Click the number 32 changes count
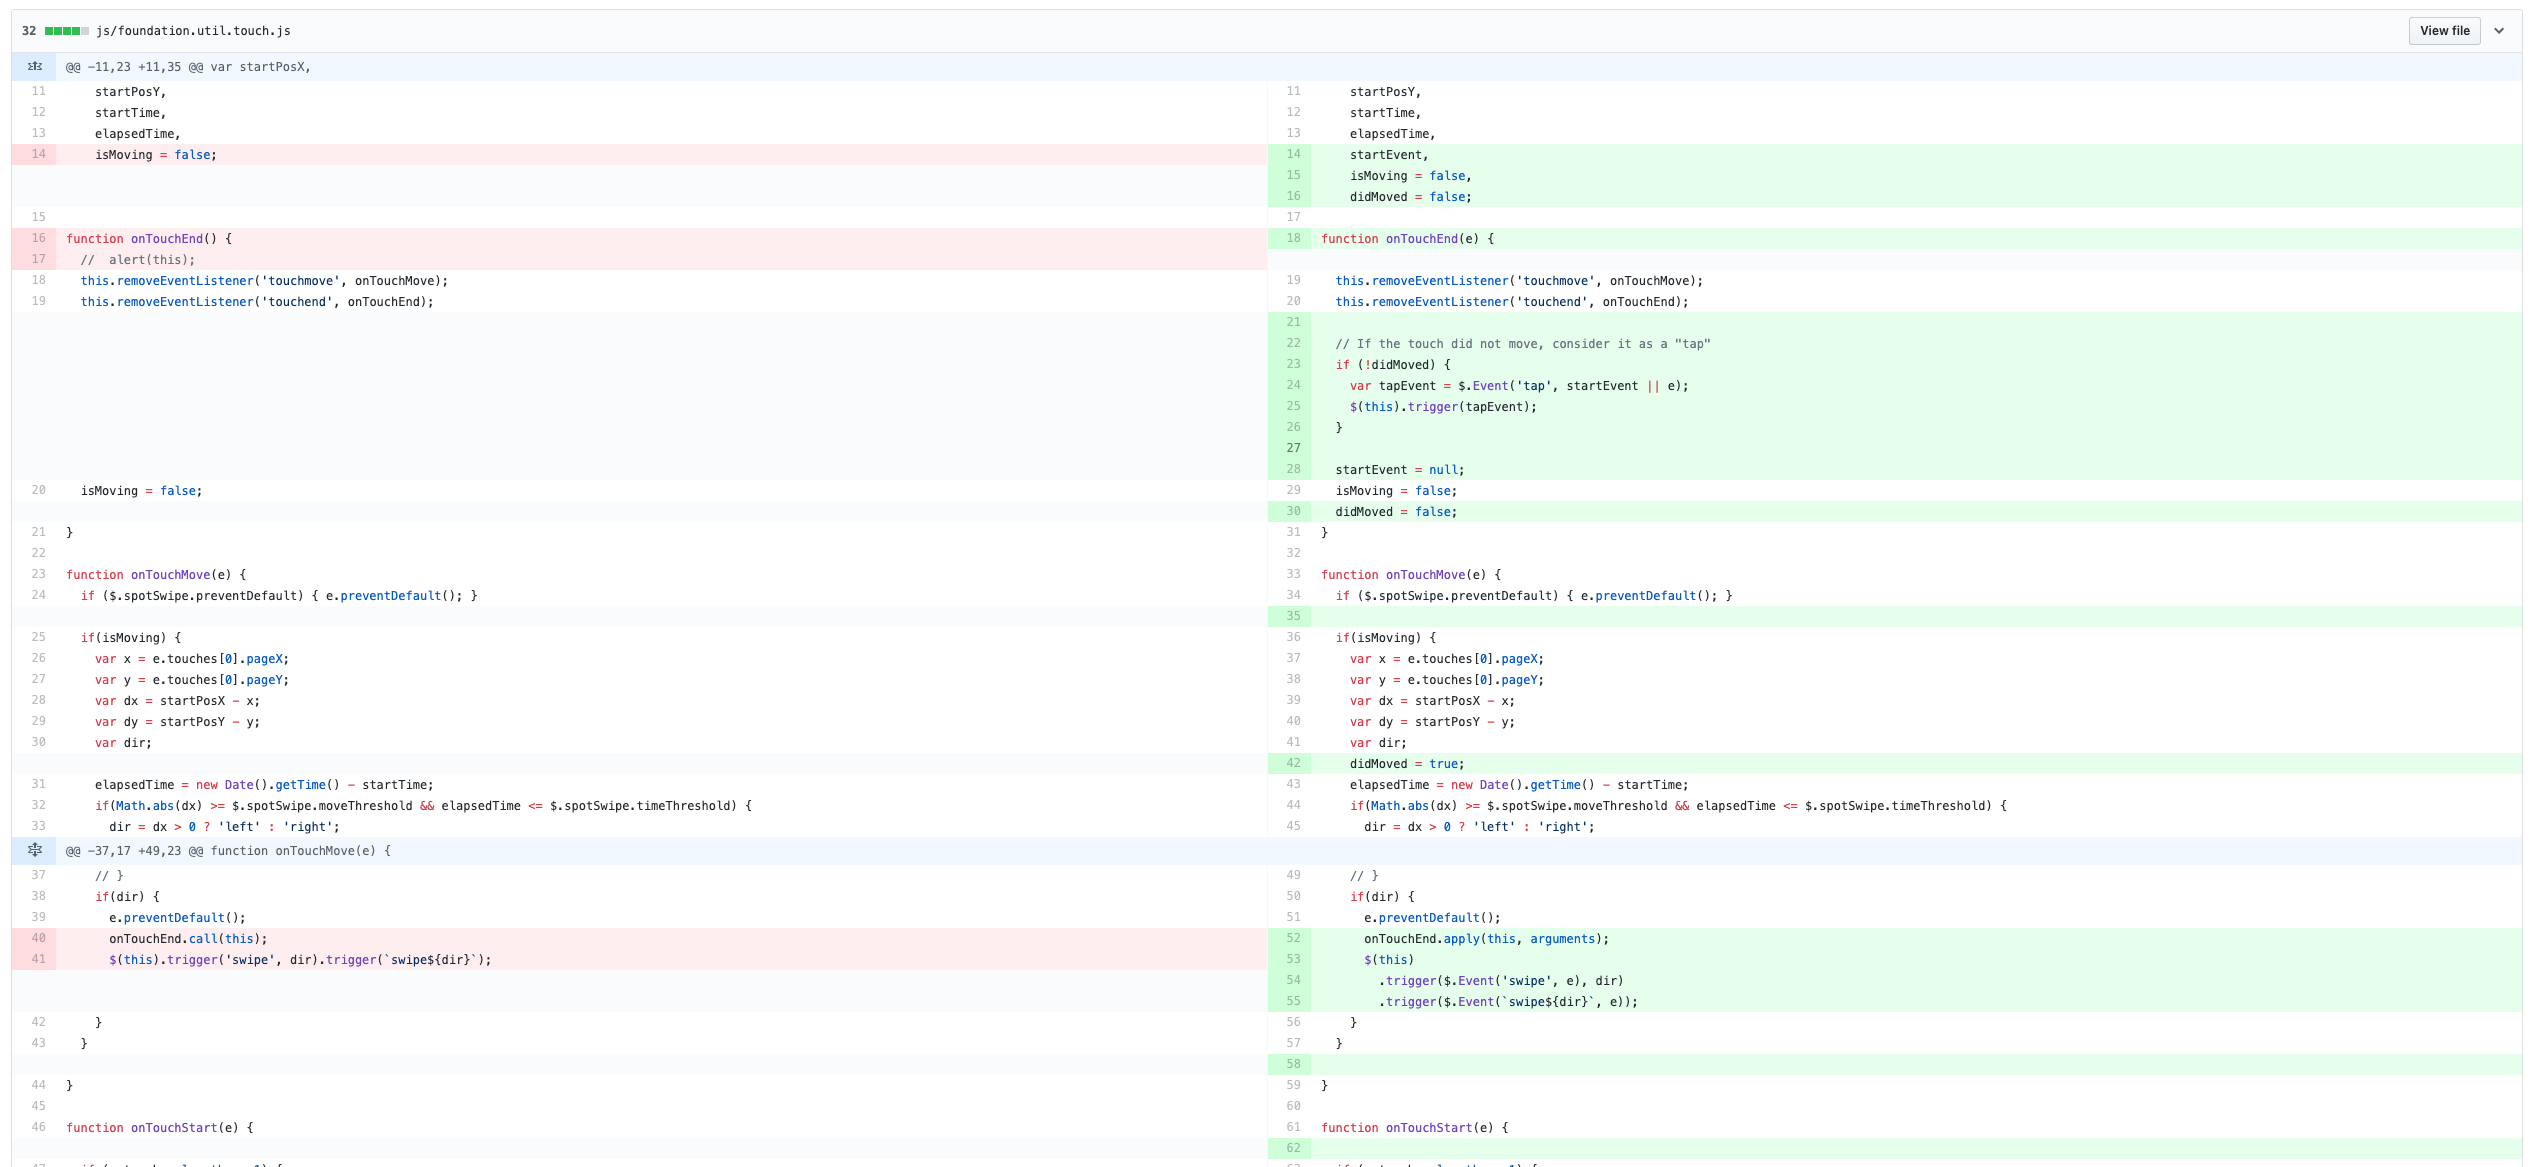 (29, 31)
